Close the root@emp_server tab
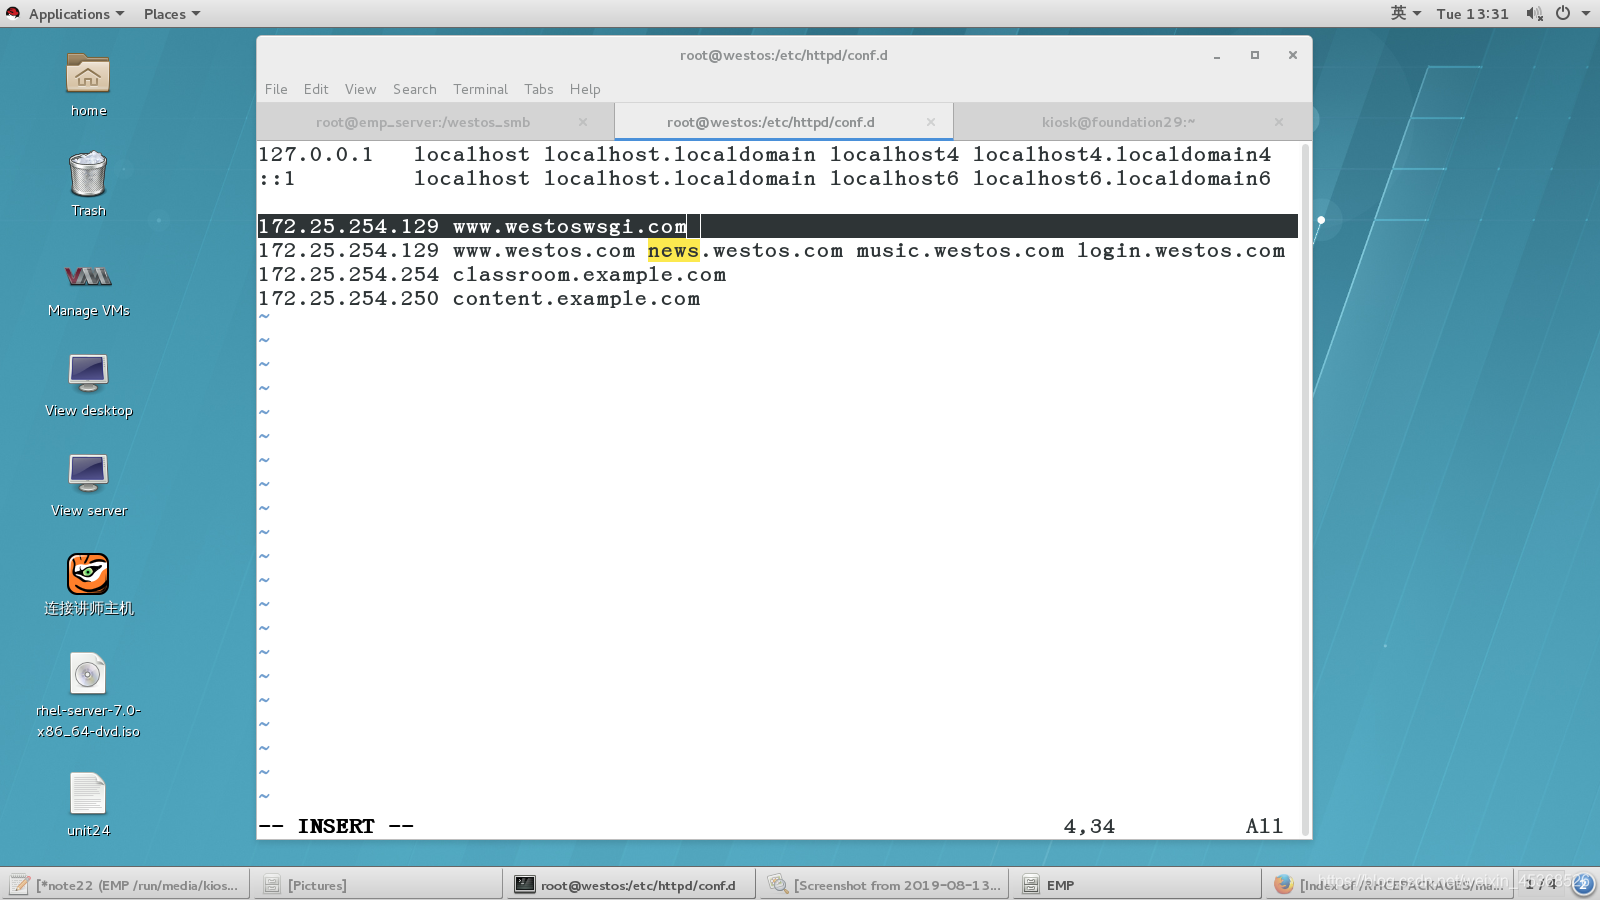Image resolution: width=1600 pixels, height=900 pixels. pos(582,122)
